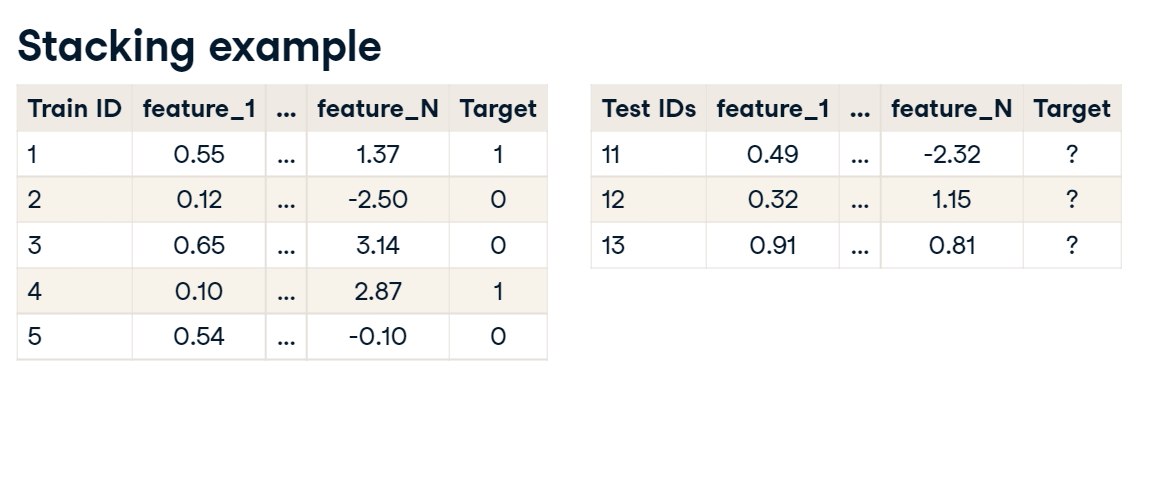Click test row ID 13 cell
Screen dimensions: 1173x504
[649, 245]
